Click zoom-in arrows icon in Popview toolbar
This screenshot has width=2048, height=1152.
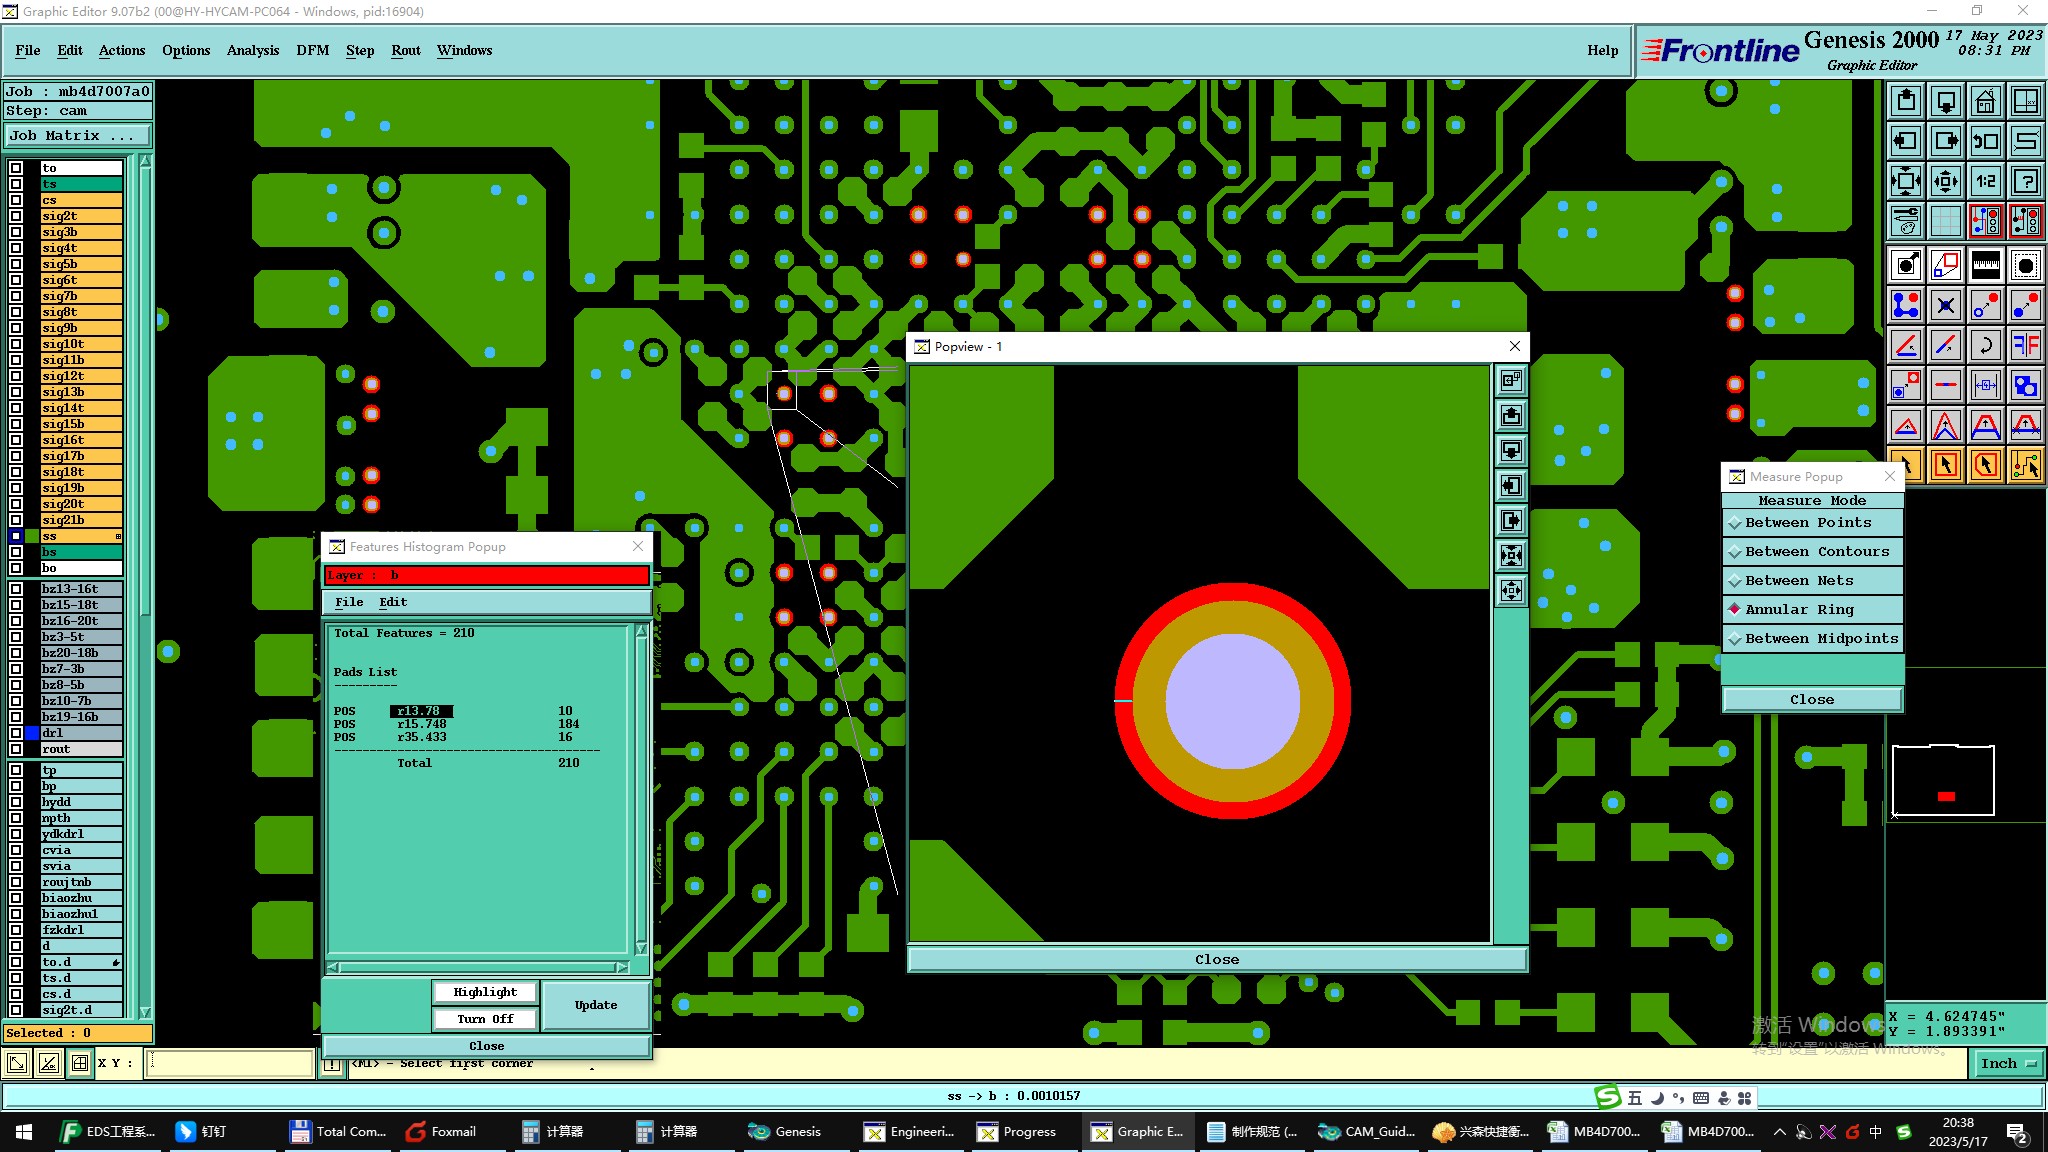(1511, 555)
